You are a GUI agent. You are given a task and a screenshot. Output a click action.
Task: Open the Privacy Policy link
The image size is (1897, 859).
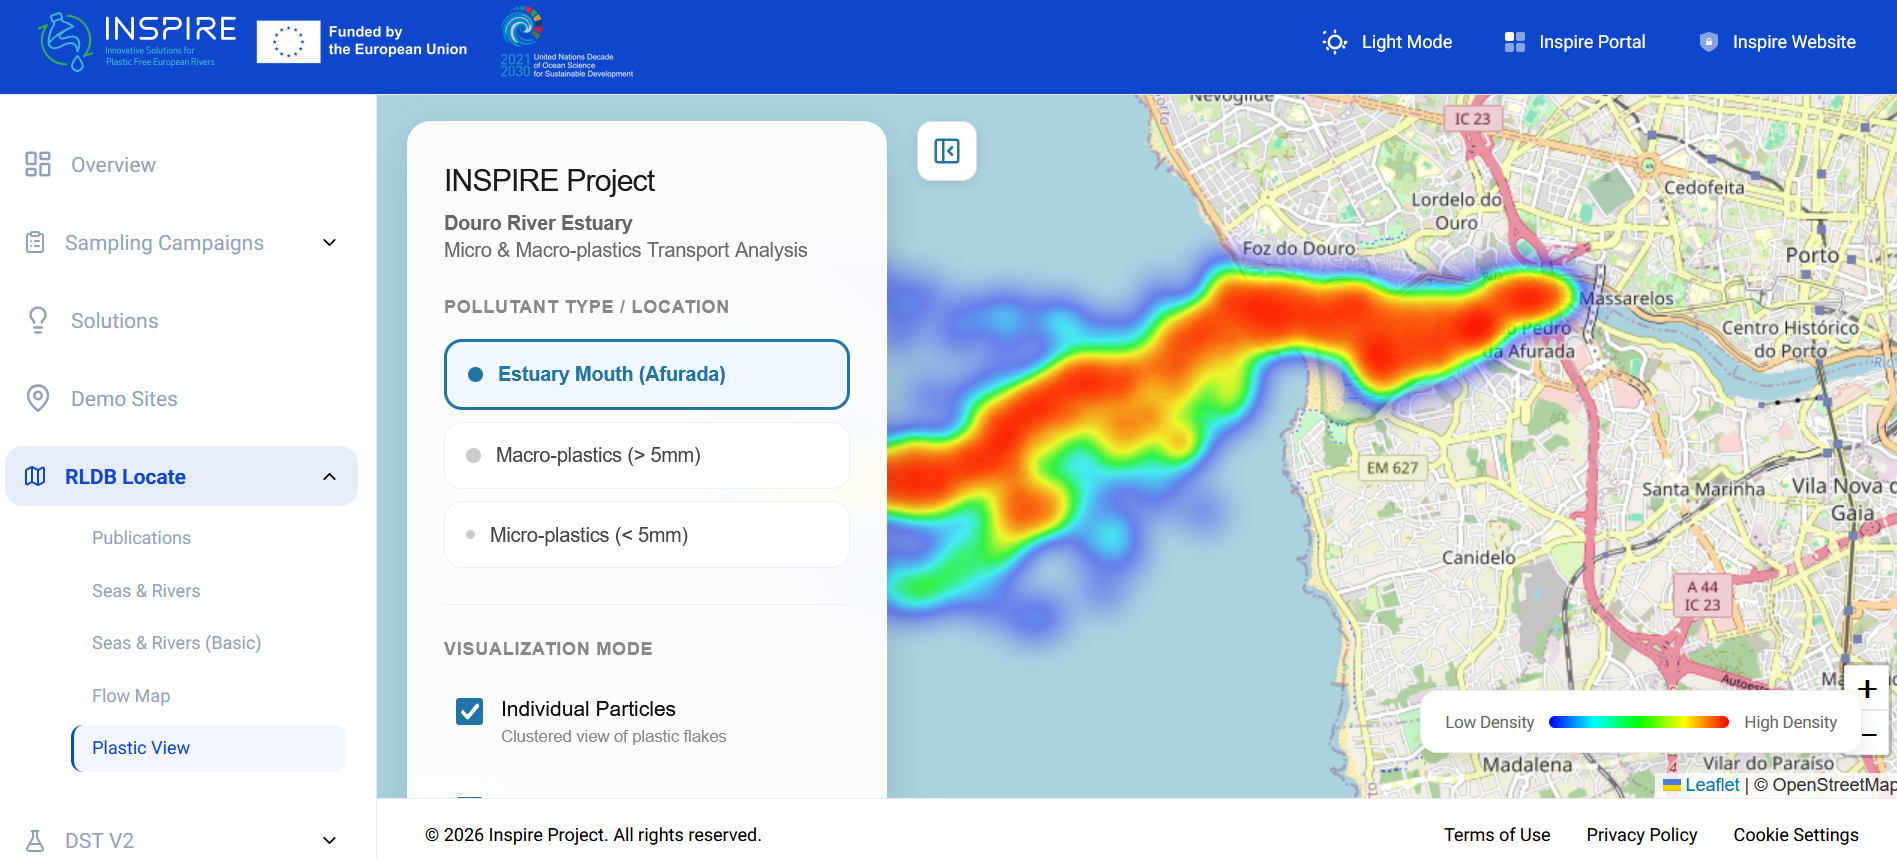pos(1642,835)
